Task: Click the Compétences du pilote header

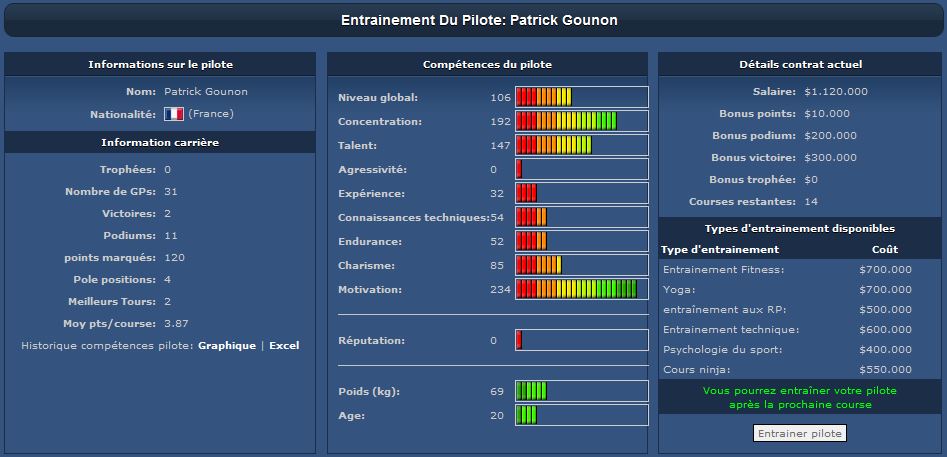Action: click(487, 64)
